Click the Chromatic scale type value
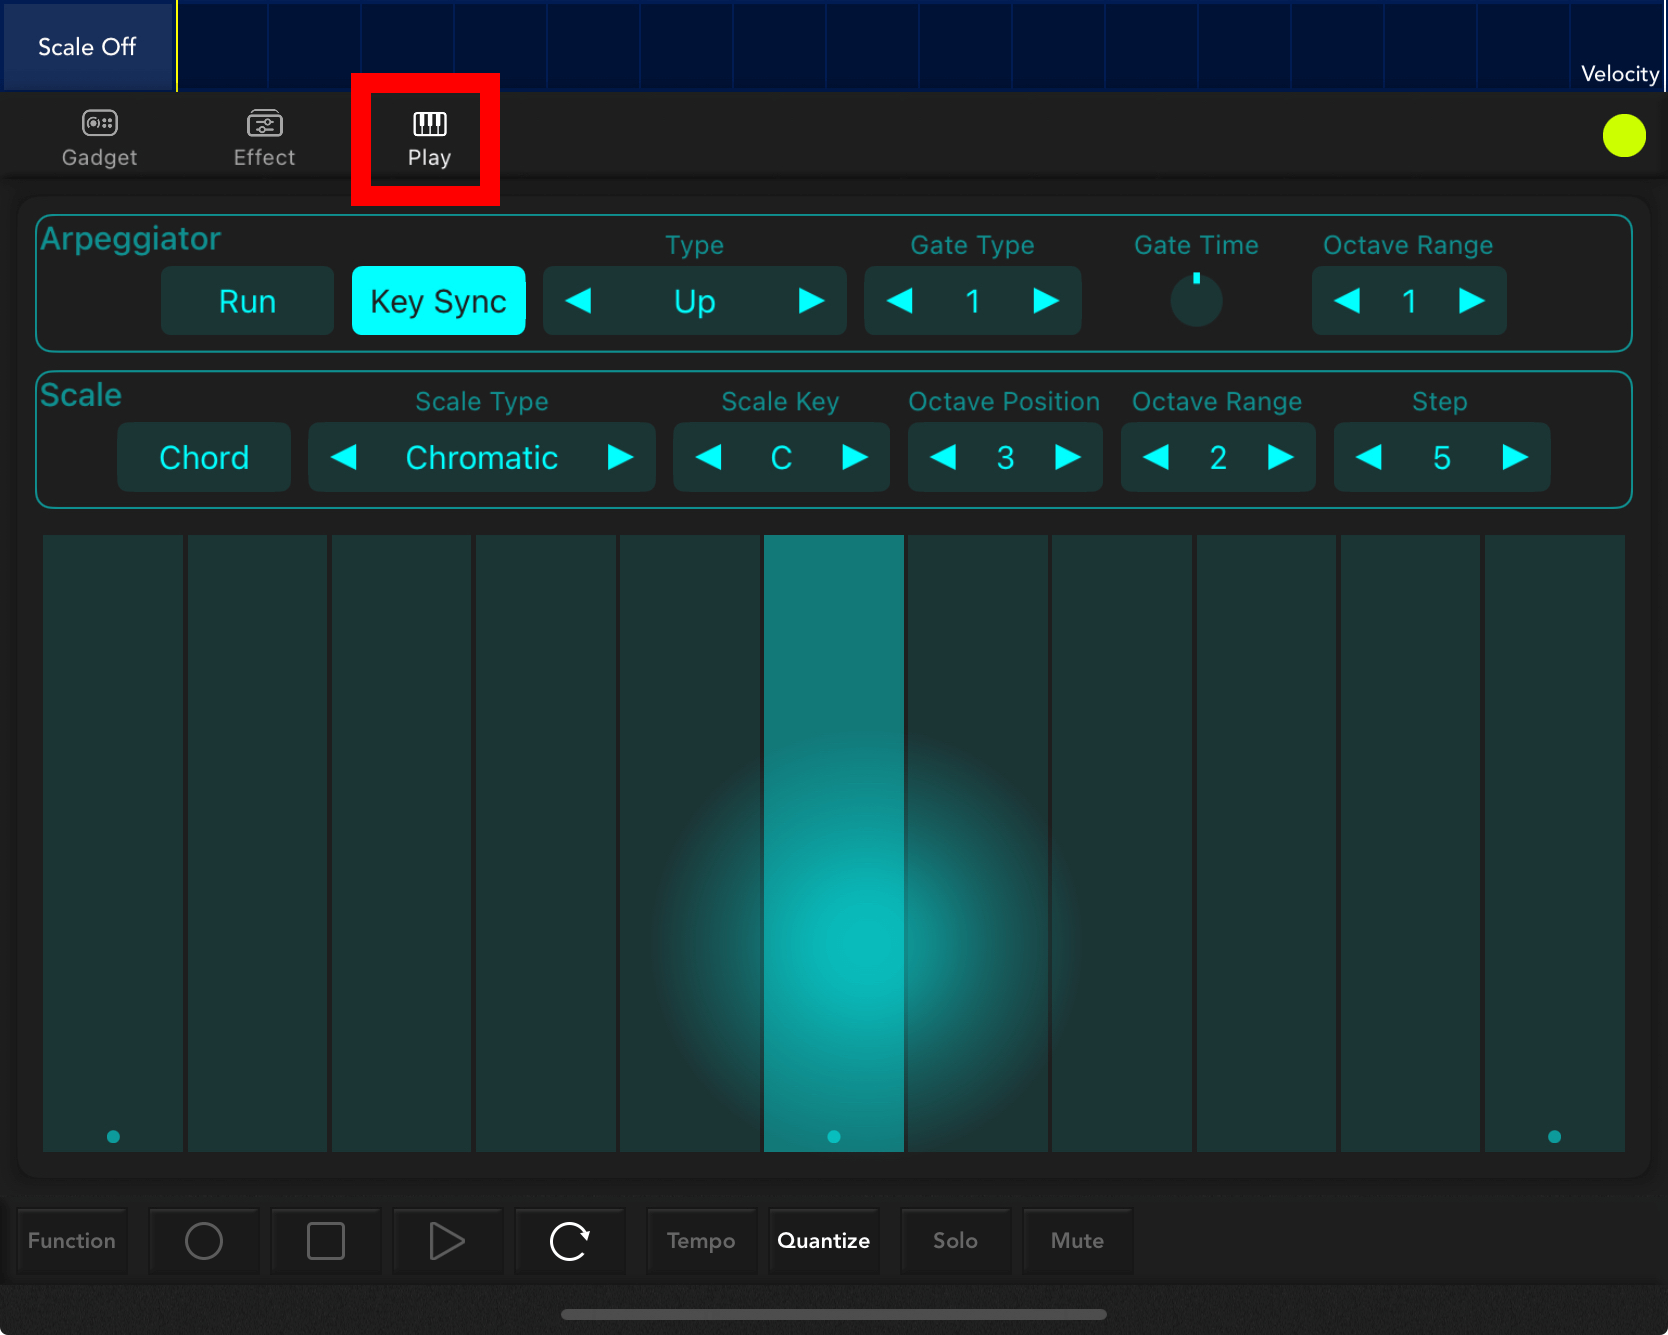 [x=482, y=457]
